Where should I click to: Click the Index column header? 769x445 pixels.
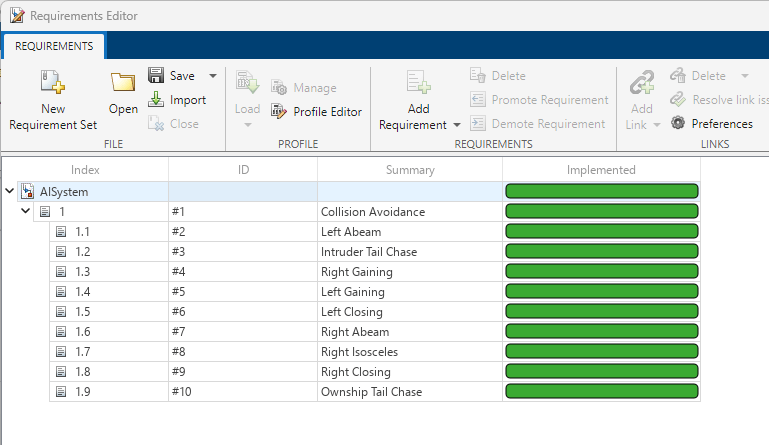tap(85, 170)
